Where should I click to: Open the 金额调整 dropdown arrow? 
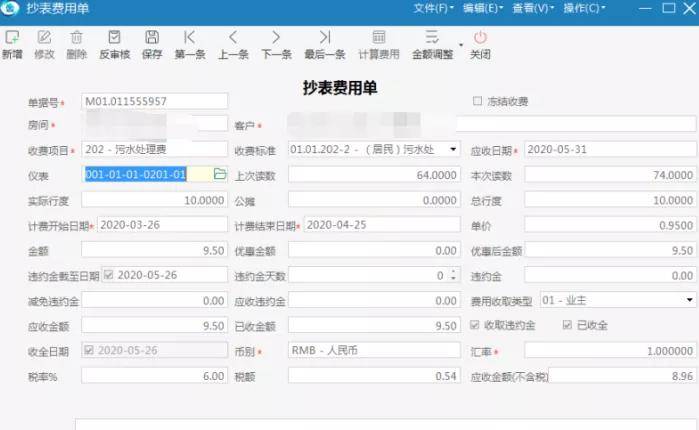pyautogui.click(x=461, y=45)
